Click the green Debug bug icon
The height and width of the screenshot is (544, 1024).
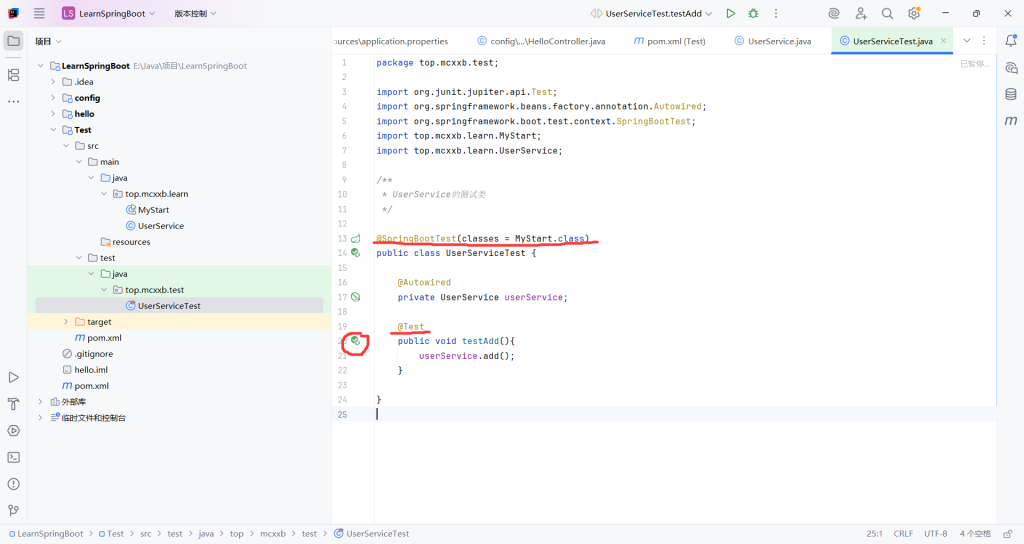(x=753, y=14)
